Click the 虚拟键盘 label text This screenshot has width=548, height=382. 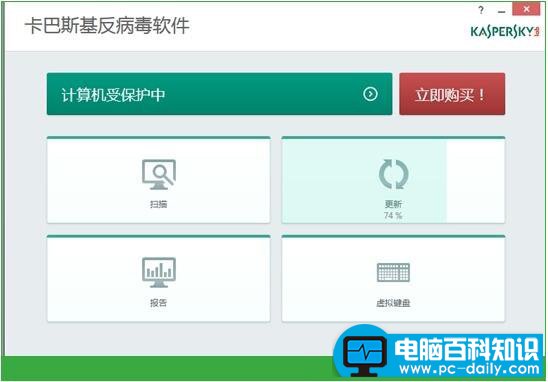tap(393, 303)
